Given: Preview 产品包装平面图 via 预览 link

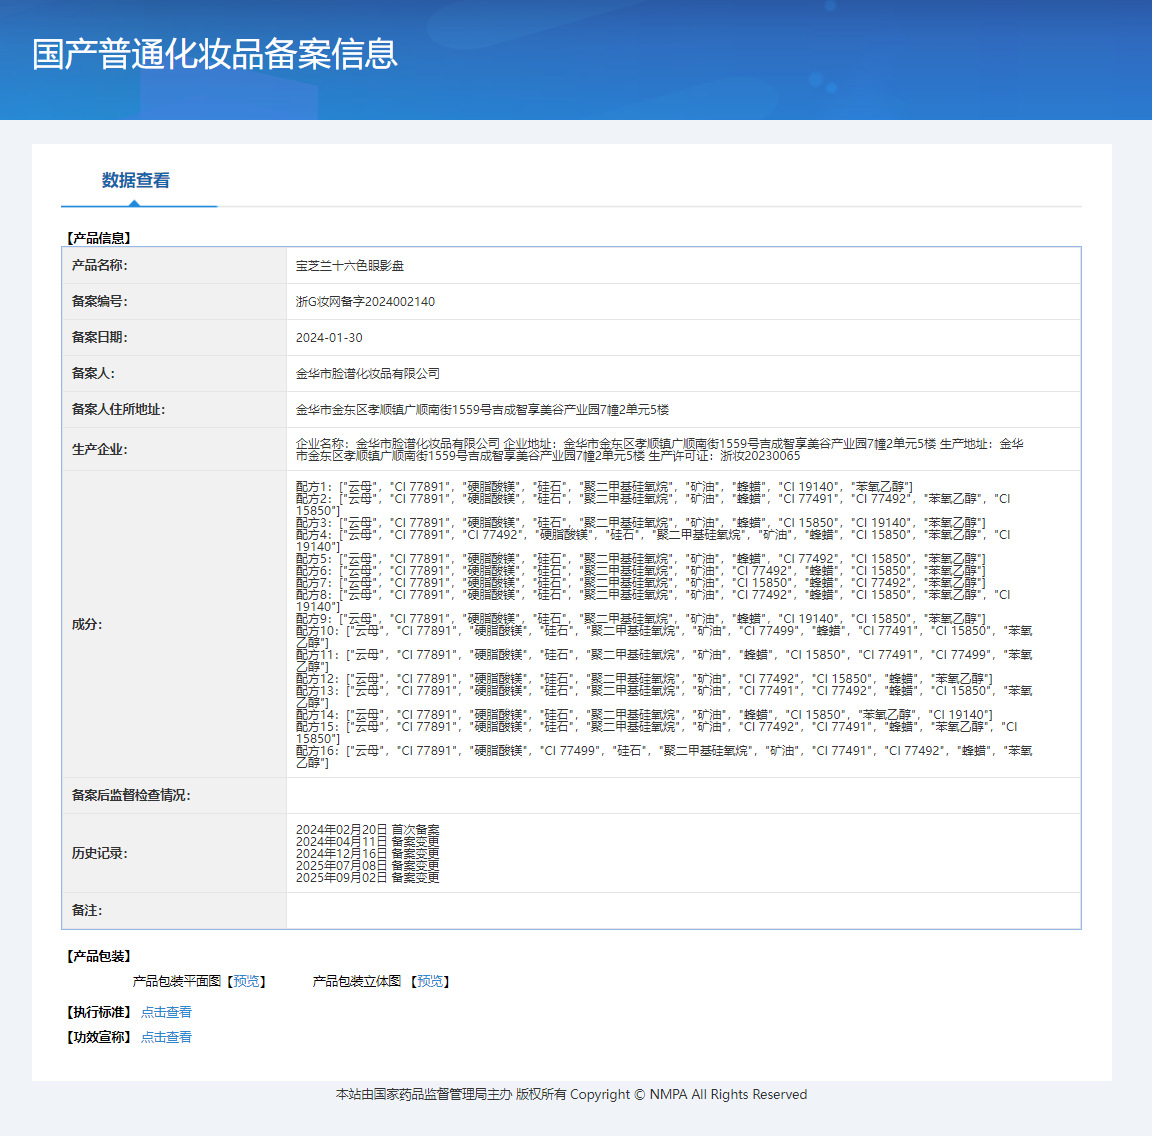Looking at the screenshot, I should (246, 981).
